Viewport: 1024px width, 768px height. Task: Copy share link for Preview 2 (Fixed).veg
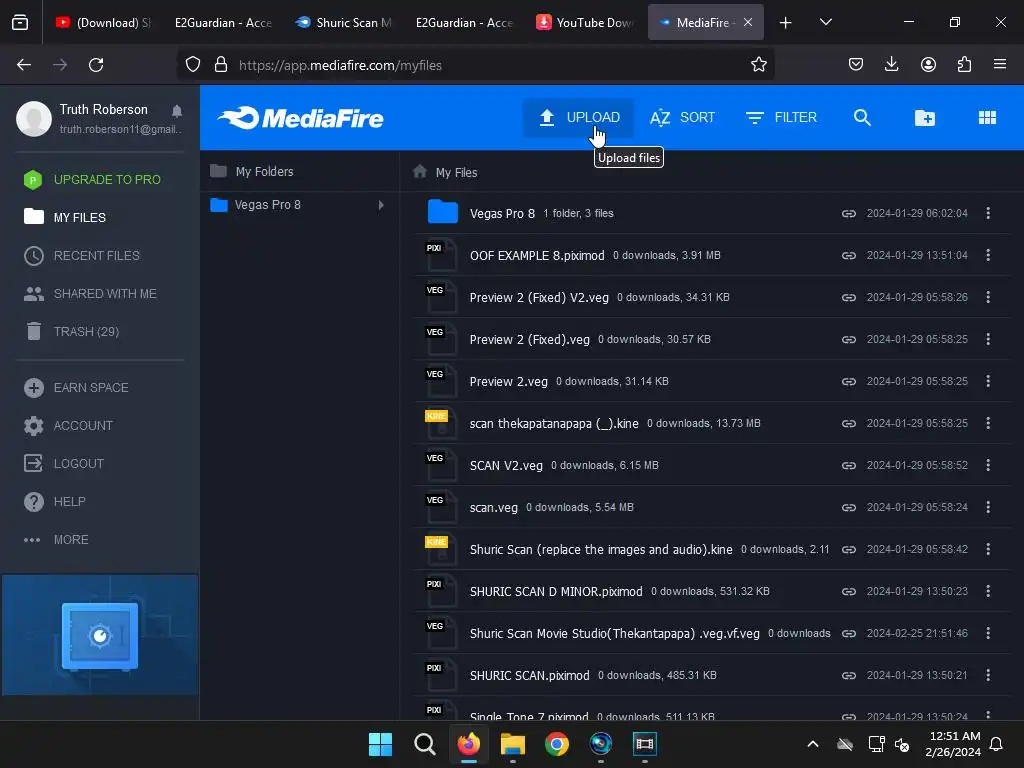coord(848,340)
